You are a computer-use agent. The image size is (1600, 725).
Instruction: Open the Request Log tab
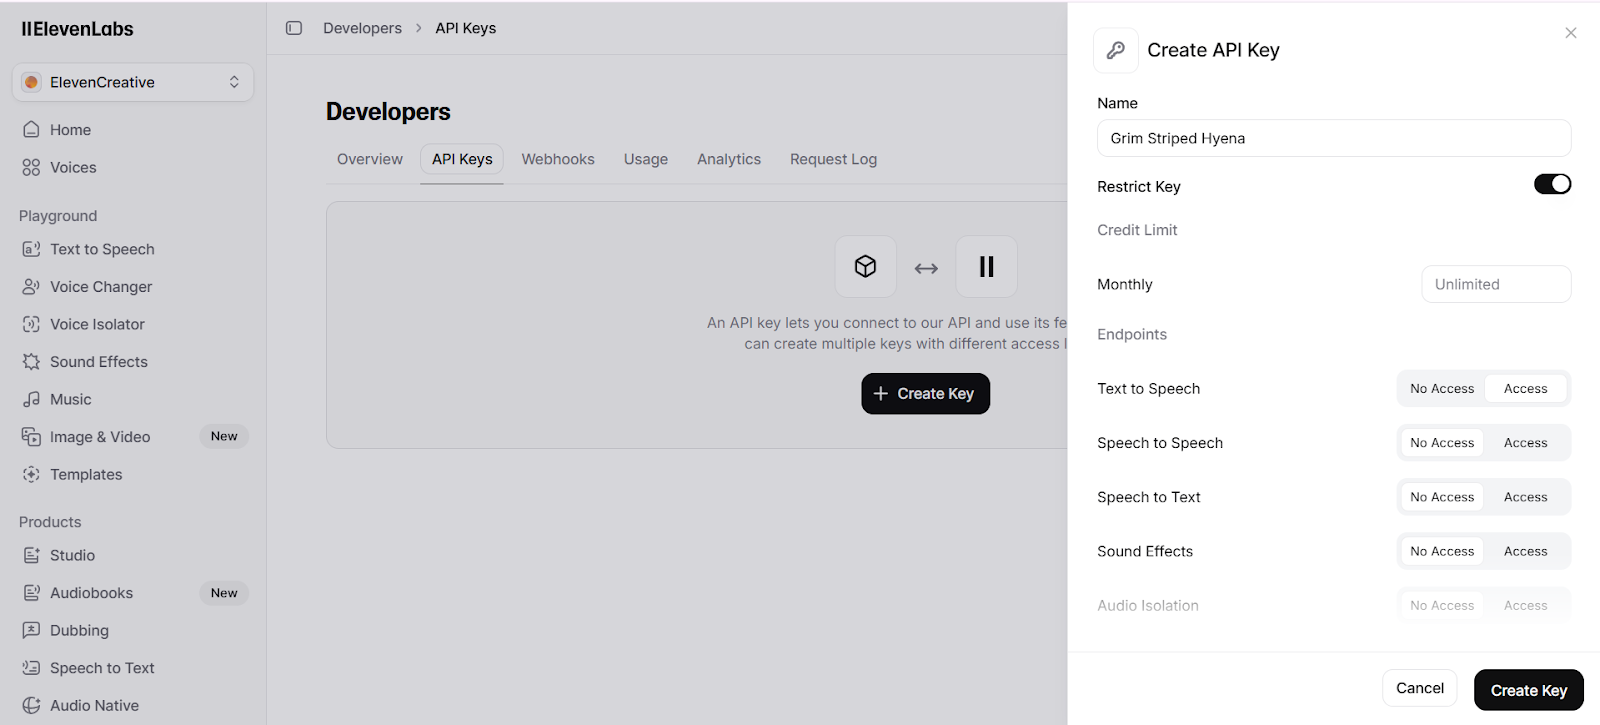pos(833,159)
